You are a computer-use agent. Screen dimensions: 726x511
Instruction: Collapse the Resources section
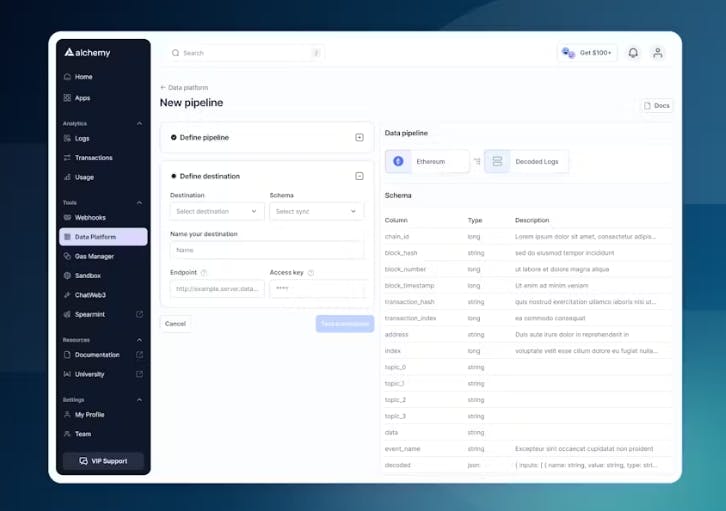point(139,340)
